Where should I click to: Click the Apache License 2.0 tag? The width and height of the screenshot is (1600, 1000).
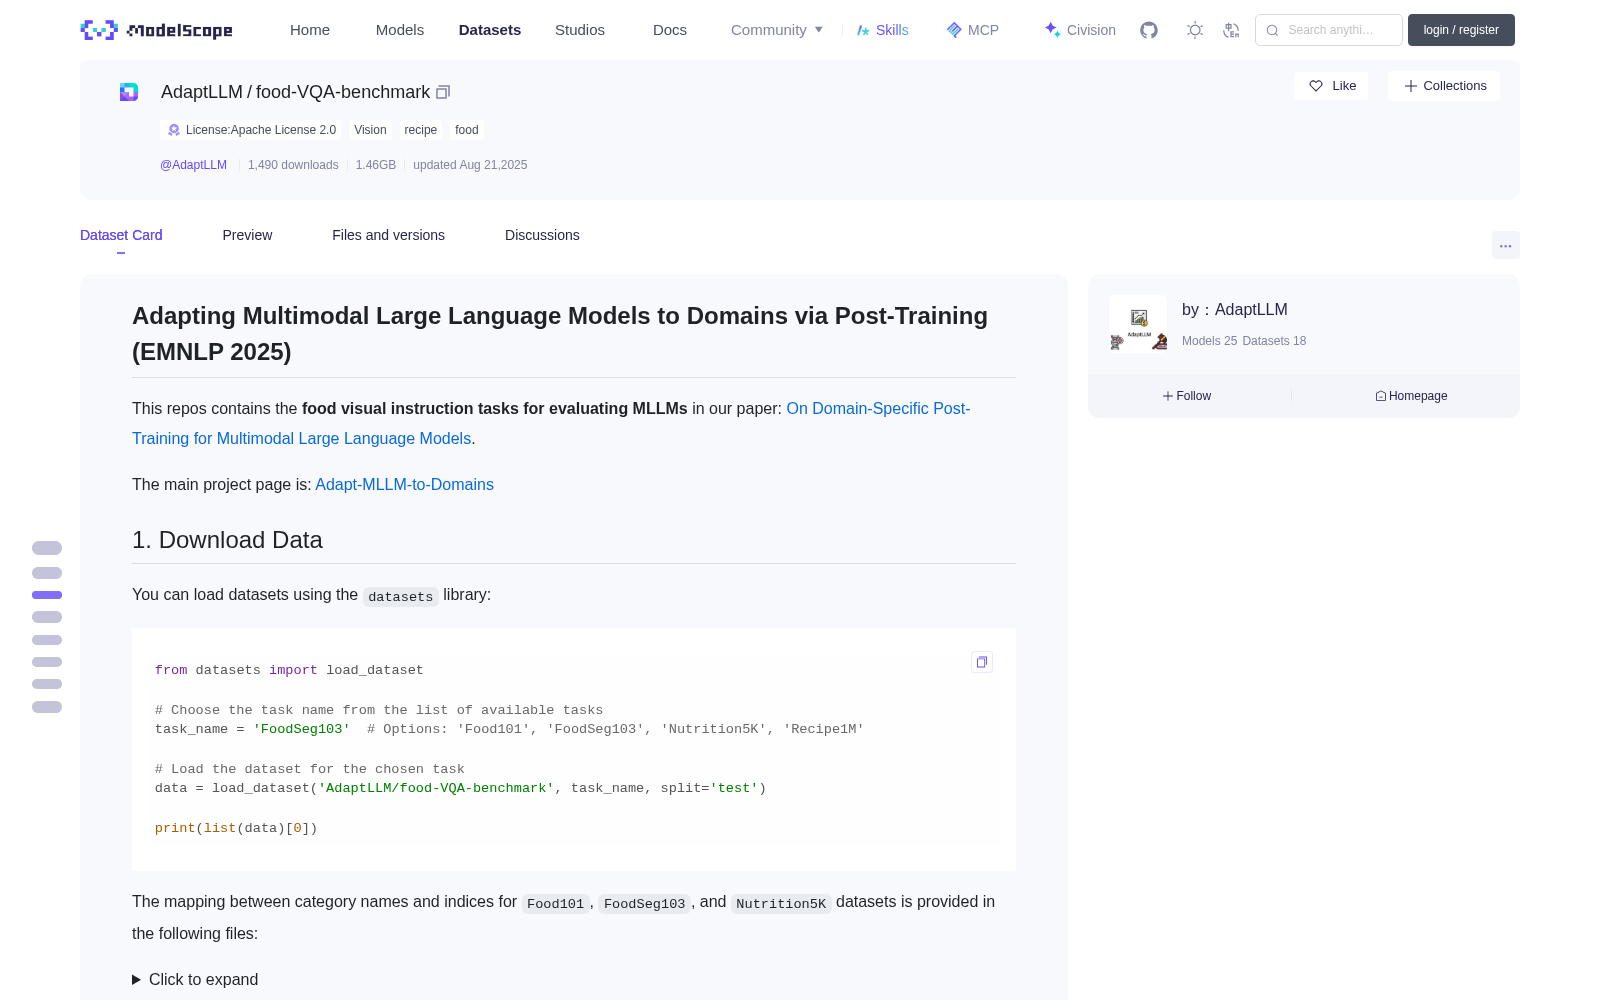coord(251,130)
